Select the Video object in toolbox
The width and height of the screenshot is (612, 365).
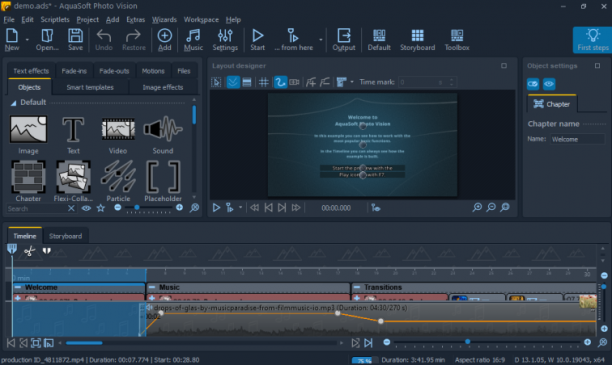click(x=118, y=135)
